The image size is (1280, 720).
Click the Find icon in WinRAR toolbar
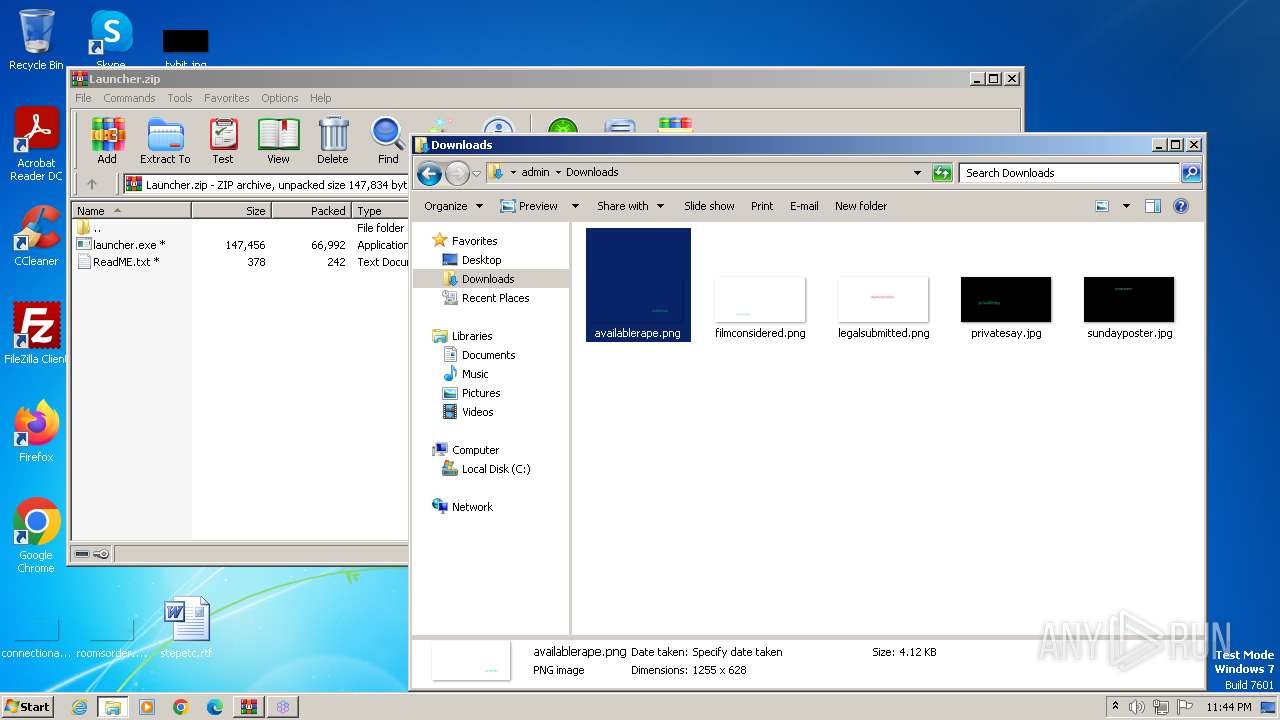[388, 140]
